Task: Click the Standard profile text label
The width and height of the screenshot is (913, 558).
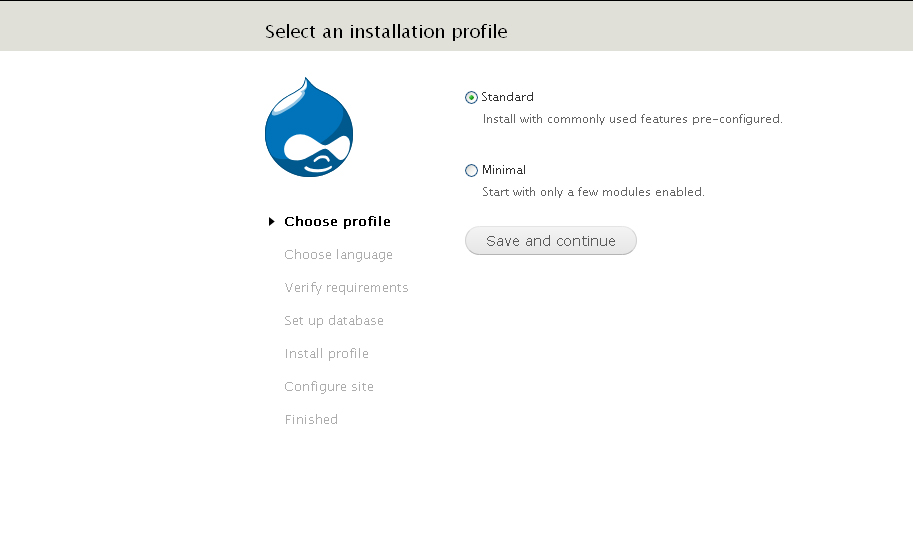Action: coord(507,98)
